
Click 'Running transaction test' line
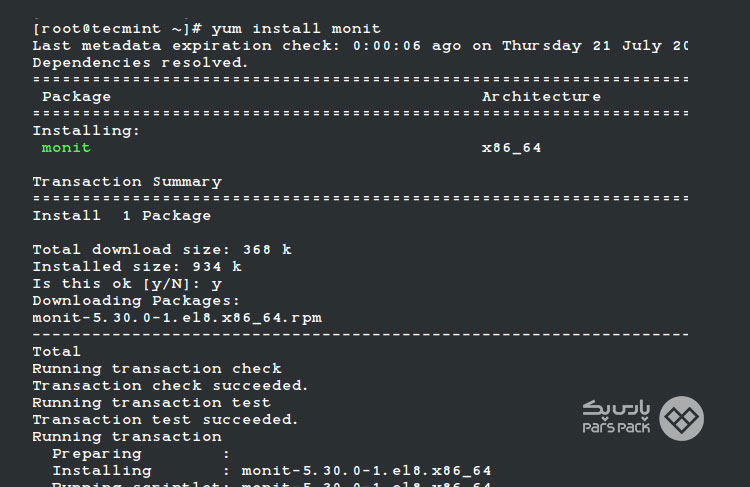pyautogui.click(x=151, y=403)
